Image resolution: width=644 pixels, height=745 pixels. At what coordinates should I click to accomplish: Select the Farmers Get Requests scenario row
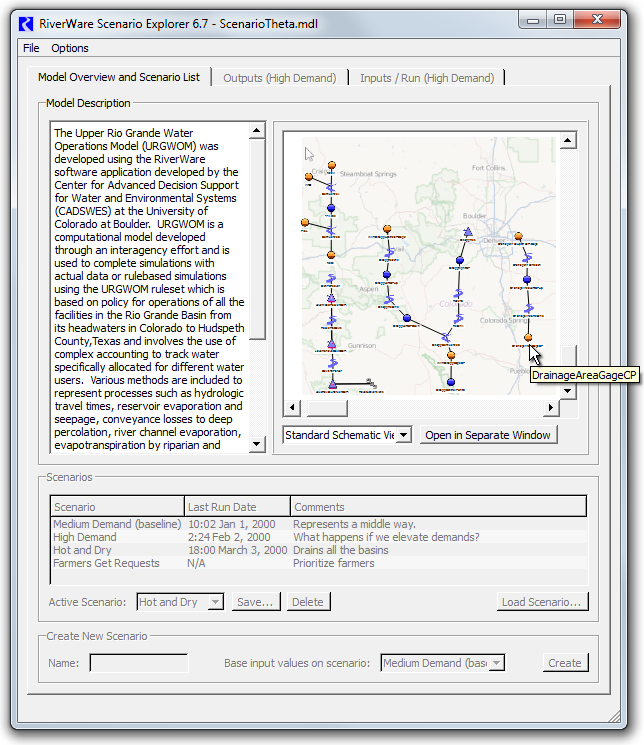coord(319,563)
